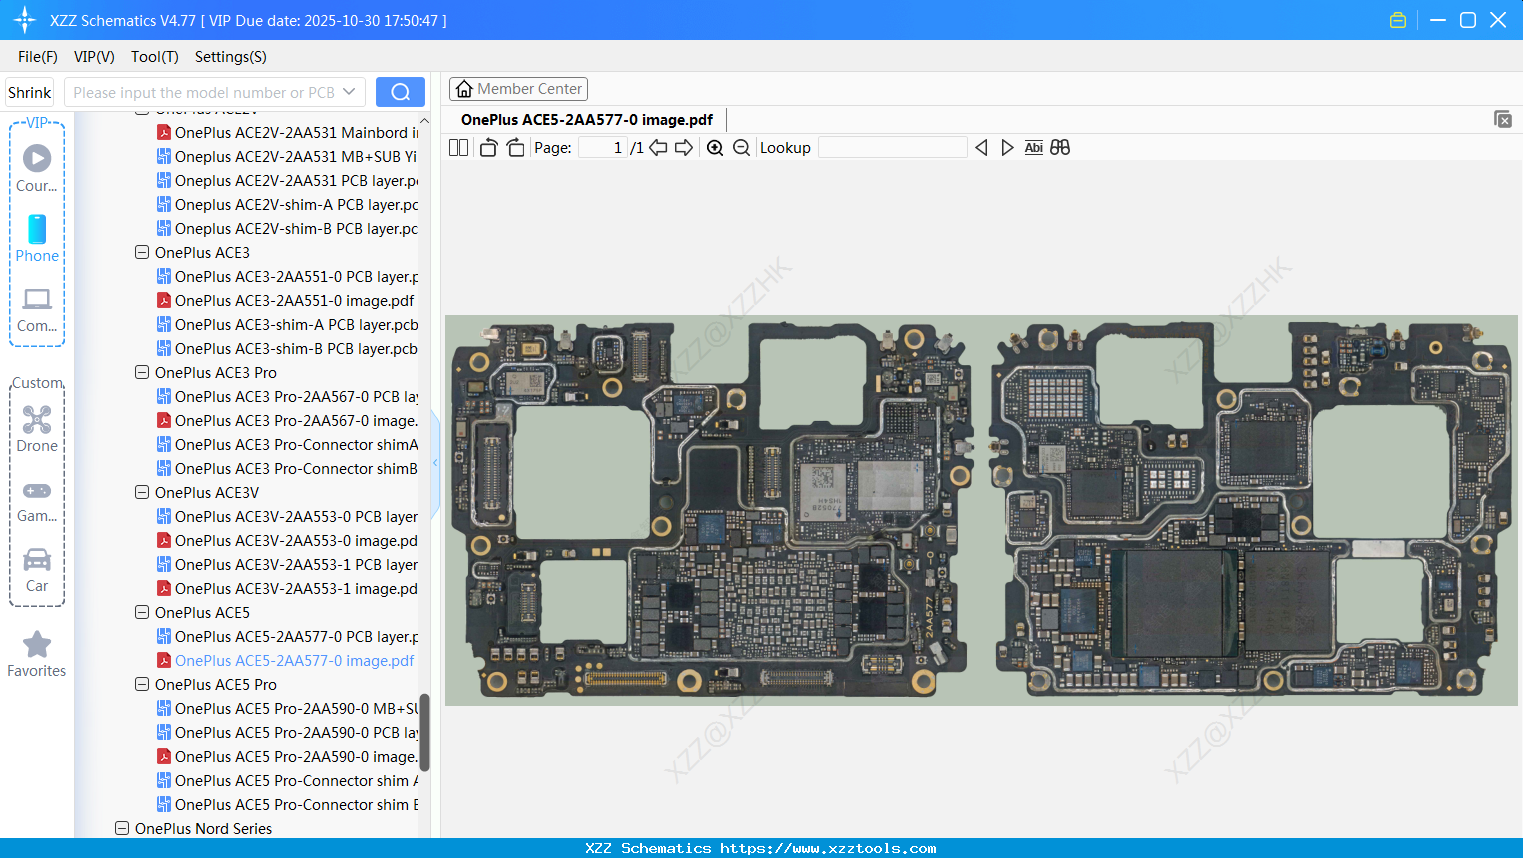The image size is (1523, 858).
Task: Open the Car schematics category
Action: (x=36, y=570)
